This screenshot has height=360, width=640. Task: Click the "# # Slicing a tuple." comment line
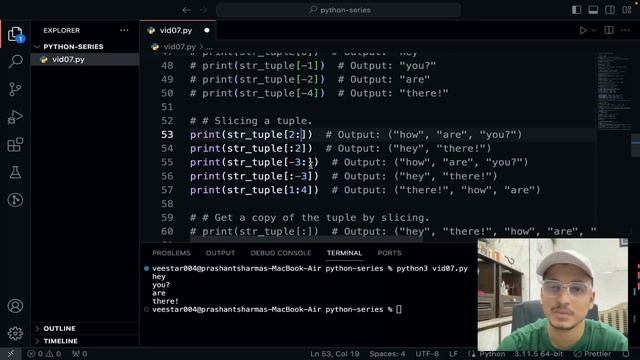pyautogui.click(x=251, y=121)
